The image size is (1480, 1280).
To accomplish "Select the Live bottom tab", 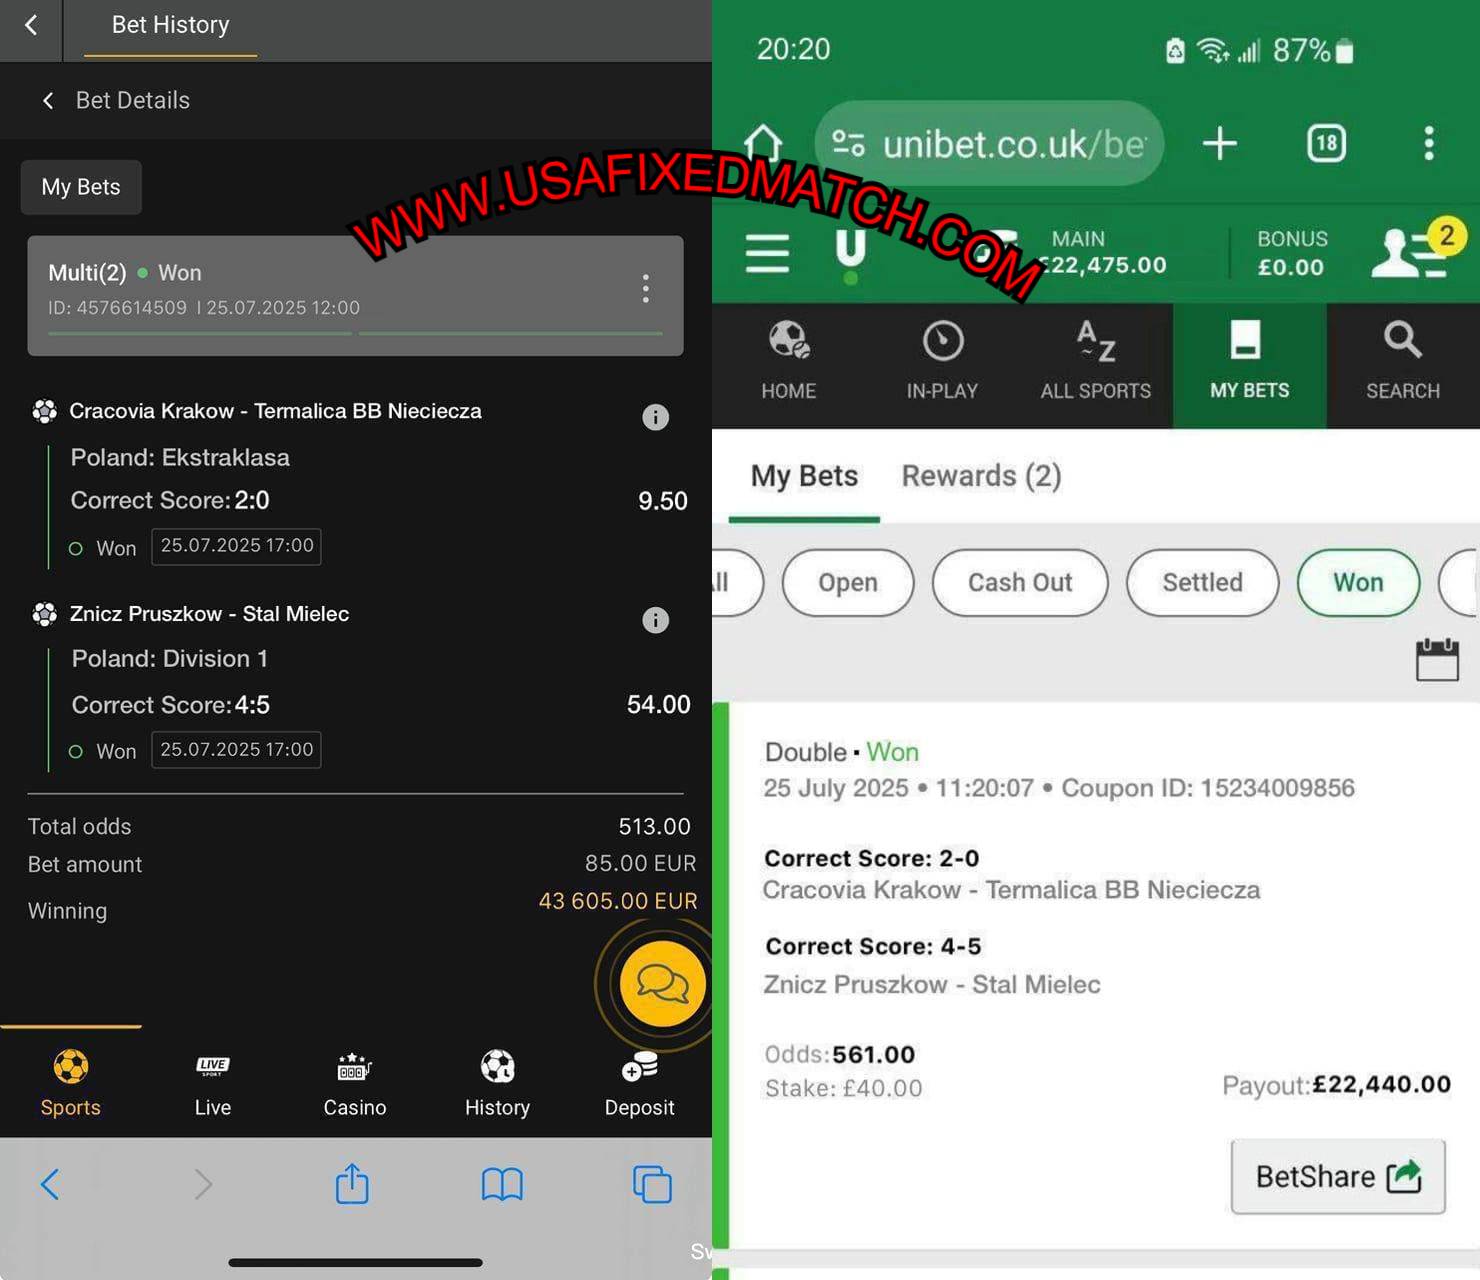I will (212, 1083).
